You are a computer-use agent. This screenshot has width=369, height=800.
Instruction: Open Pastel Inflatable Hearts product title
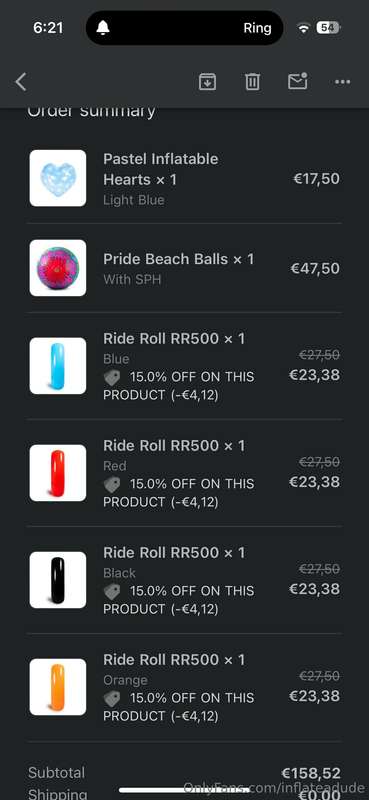coord(161,169)
